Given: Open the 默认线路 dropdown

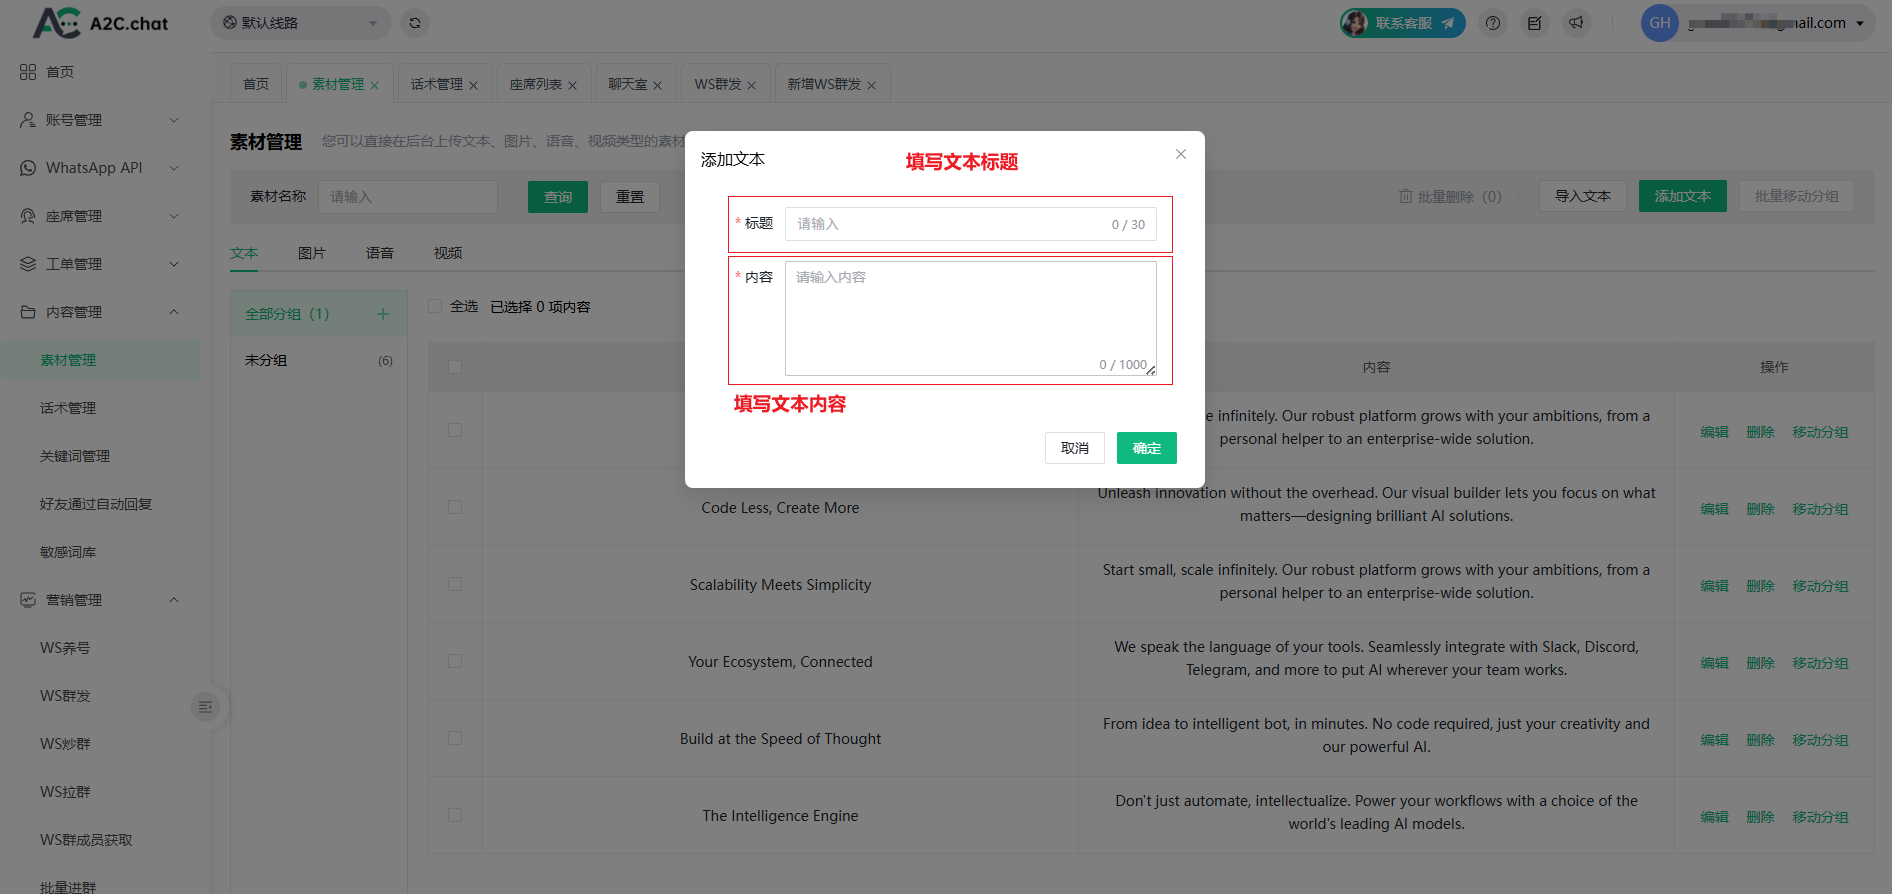Looking at the screenshot, I should [x=300, y=23].
